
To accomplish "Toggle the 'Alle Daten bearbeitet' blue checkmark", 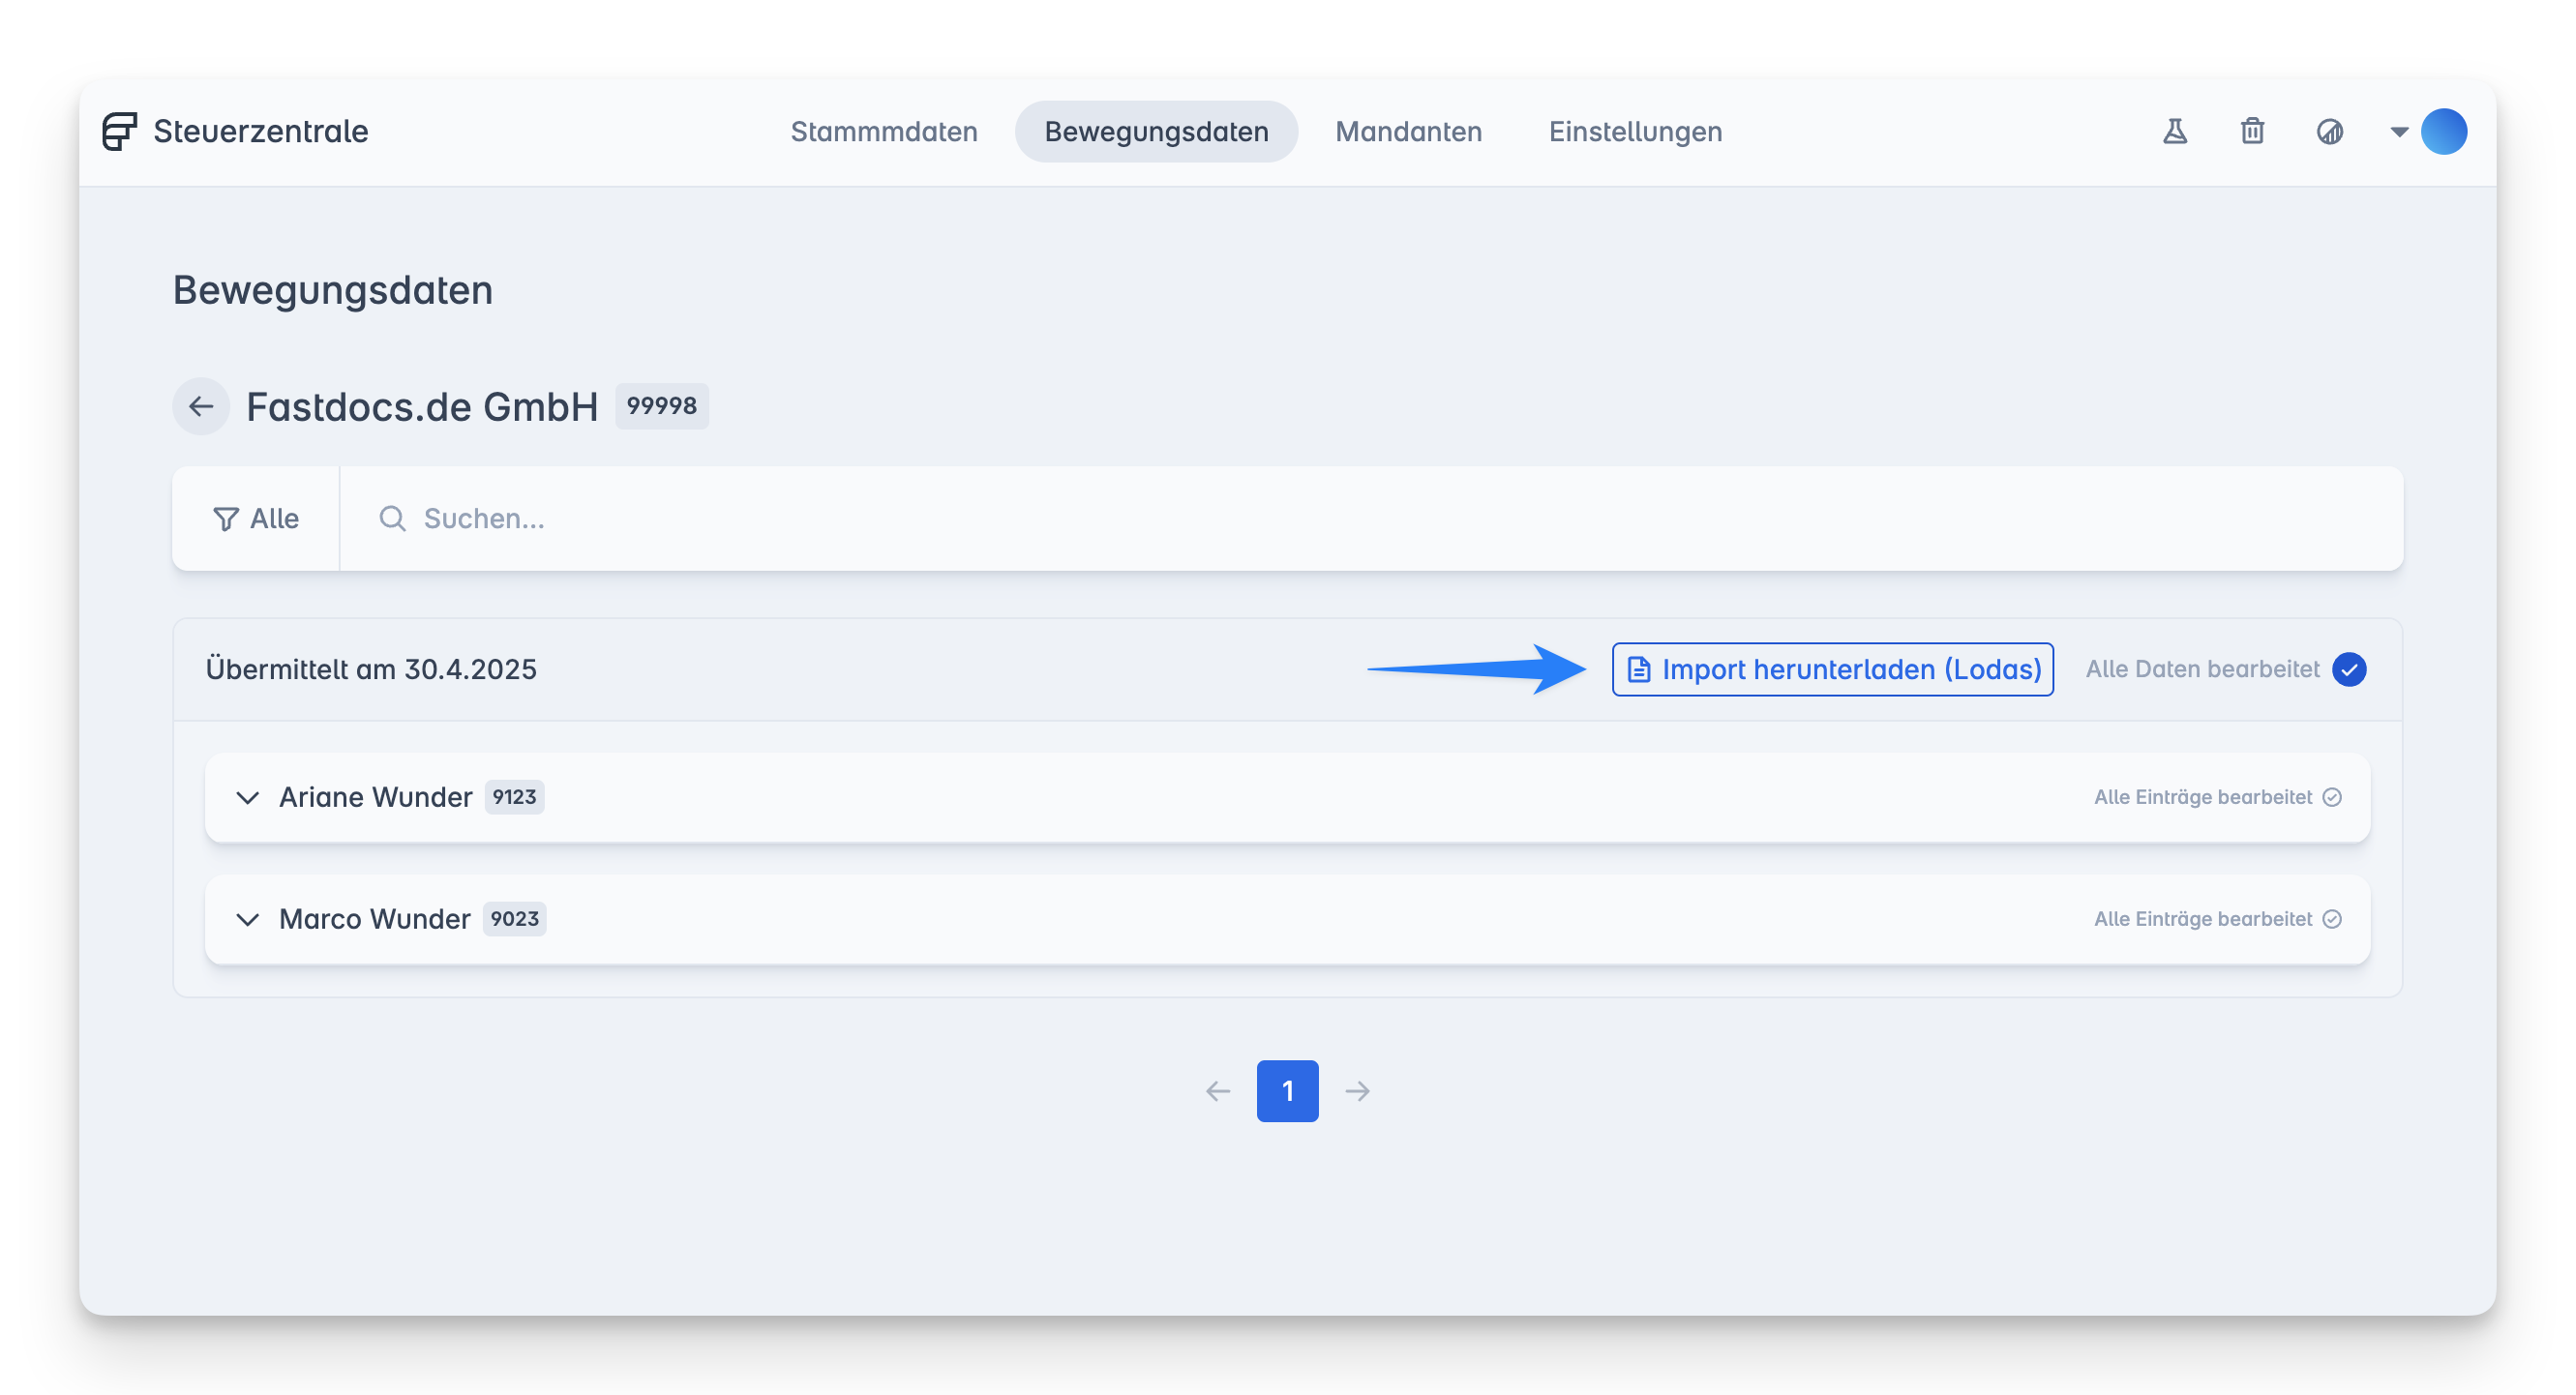I will click(x=2349, y=669).
